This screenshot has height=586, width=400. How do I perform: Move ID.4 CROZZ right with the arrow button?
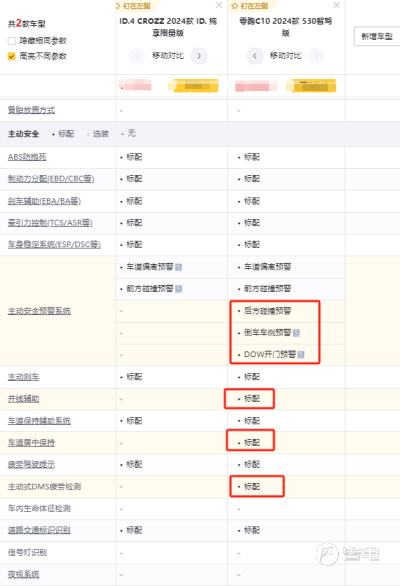(199, 56)
